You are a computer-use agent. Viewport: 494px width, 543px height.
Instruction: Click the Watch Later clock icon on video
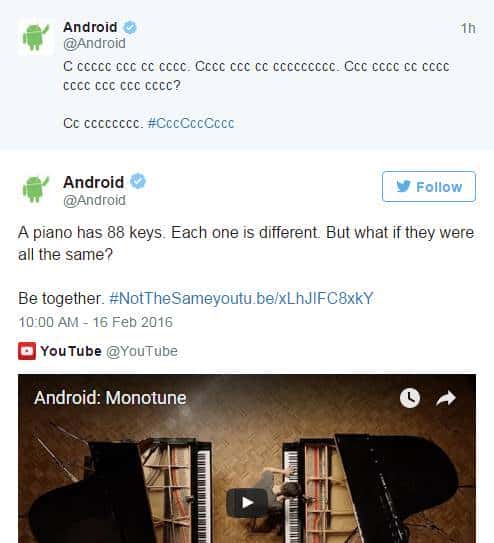410,398
